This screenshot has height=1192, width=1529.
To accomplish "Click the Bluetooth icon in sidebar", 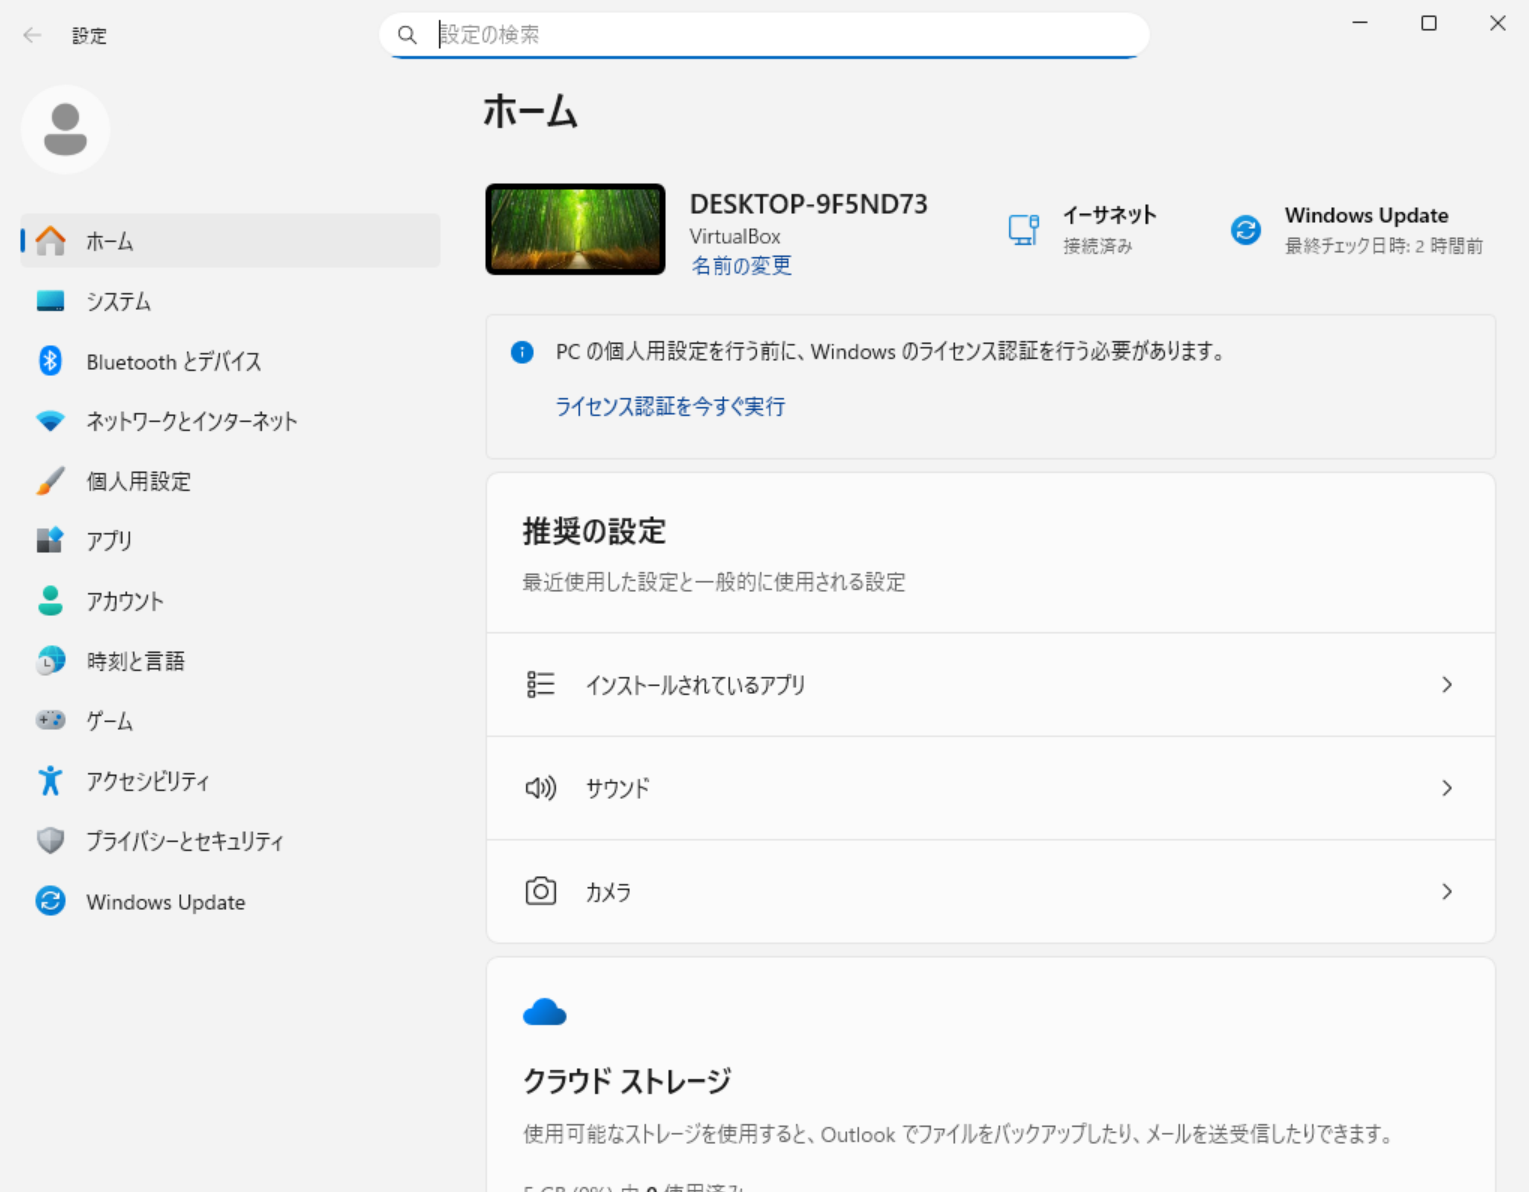I will pos(50,361).
